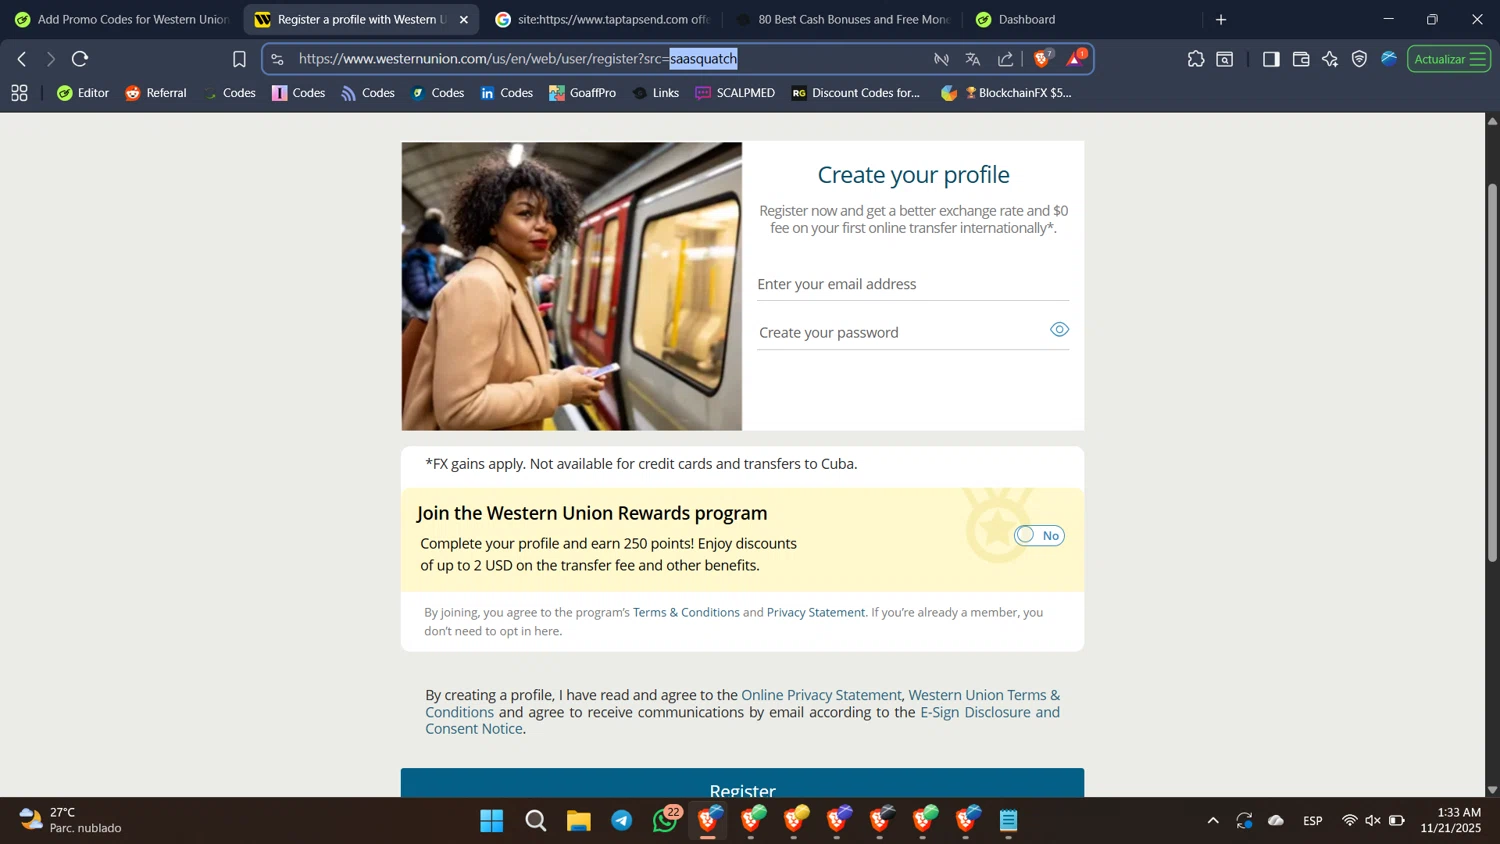This screenshot has height=844, width=1500.
Task: Click the email address field
Action: point(913,284)
